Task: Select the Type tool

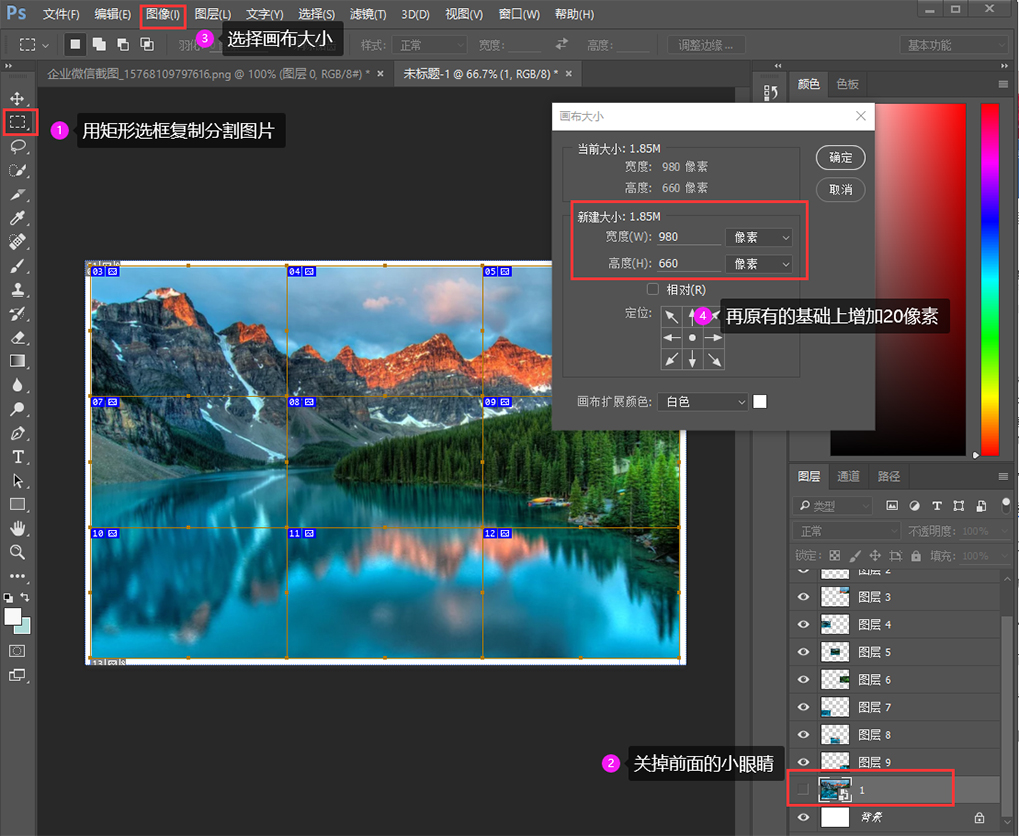Action: tap(17, 457)
